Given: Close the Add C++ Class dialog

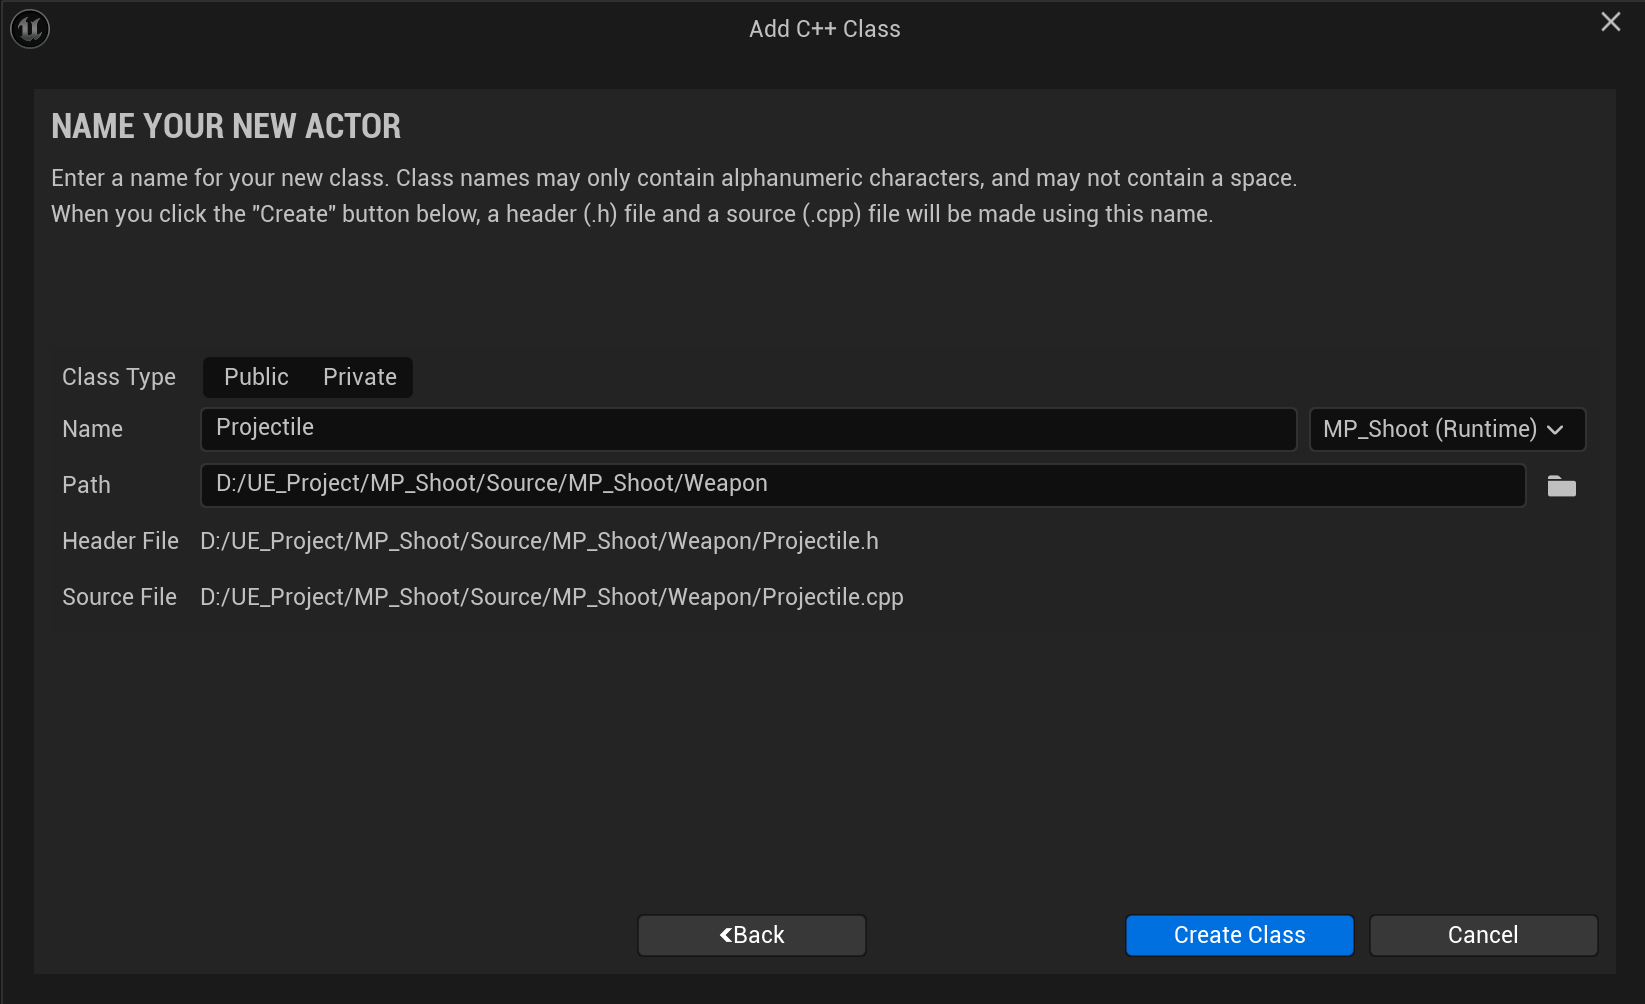Looking at the screenshot, I should click(1610, 22).
